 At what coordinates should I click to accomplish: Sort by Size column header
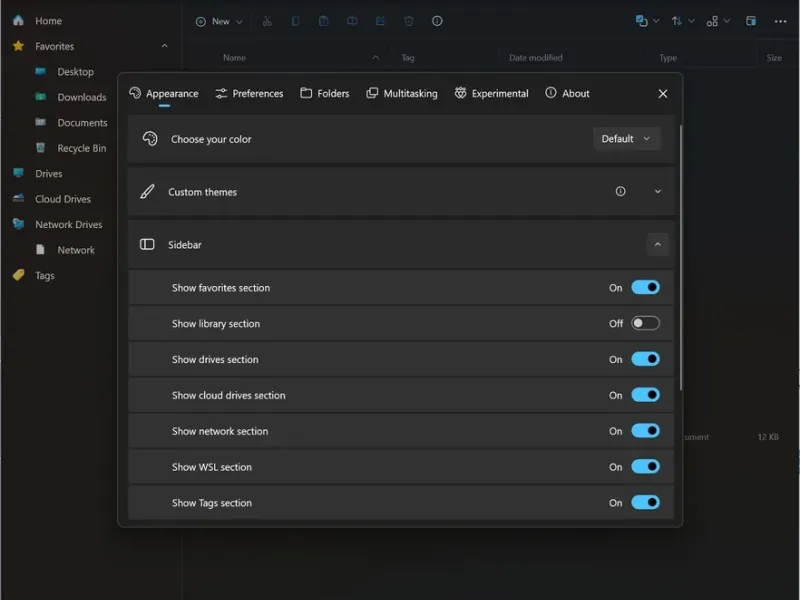point(774,58)
